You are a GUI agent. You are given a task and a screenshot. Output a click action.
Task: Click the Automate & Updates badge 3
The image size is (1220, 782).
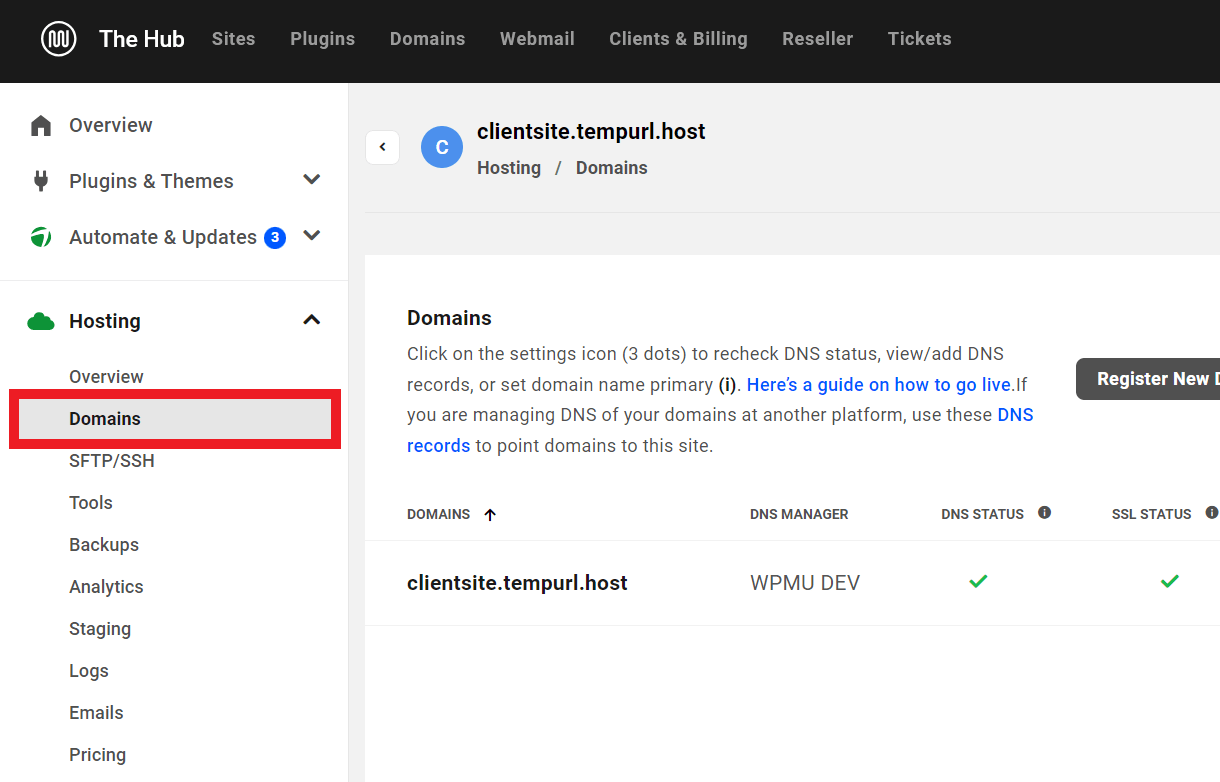[x=275, y=238]
